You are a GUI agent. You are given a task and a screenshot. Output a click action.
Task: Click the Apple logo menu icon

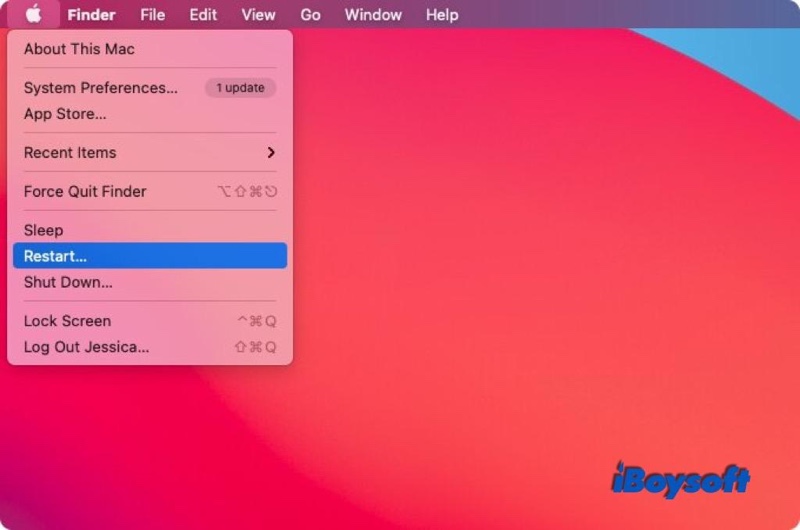pos(33,14)
